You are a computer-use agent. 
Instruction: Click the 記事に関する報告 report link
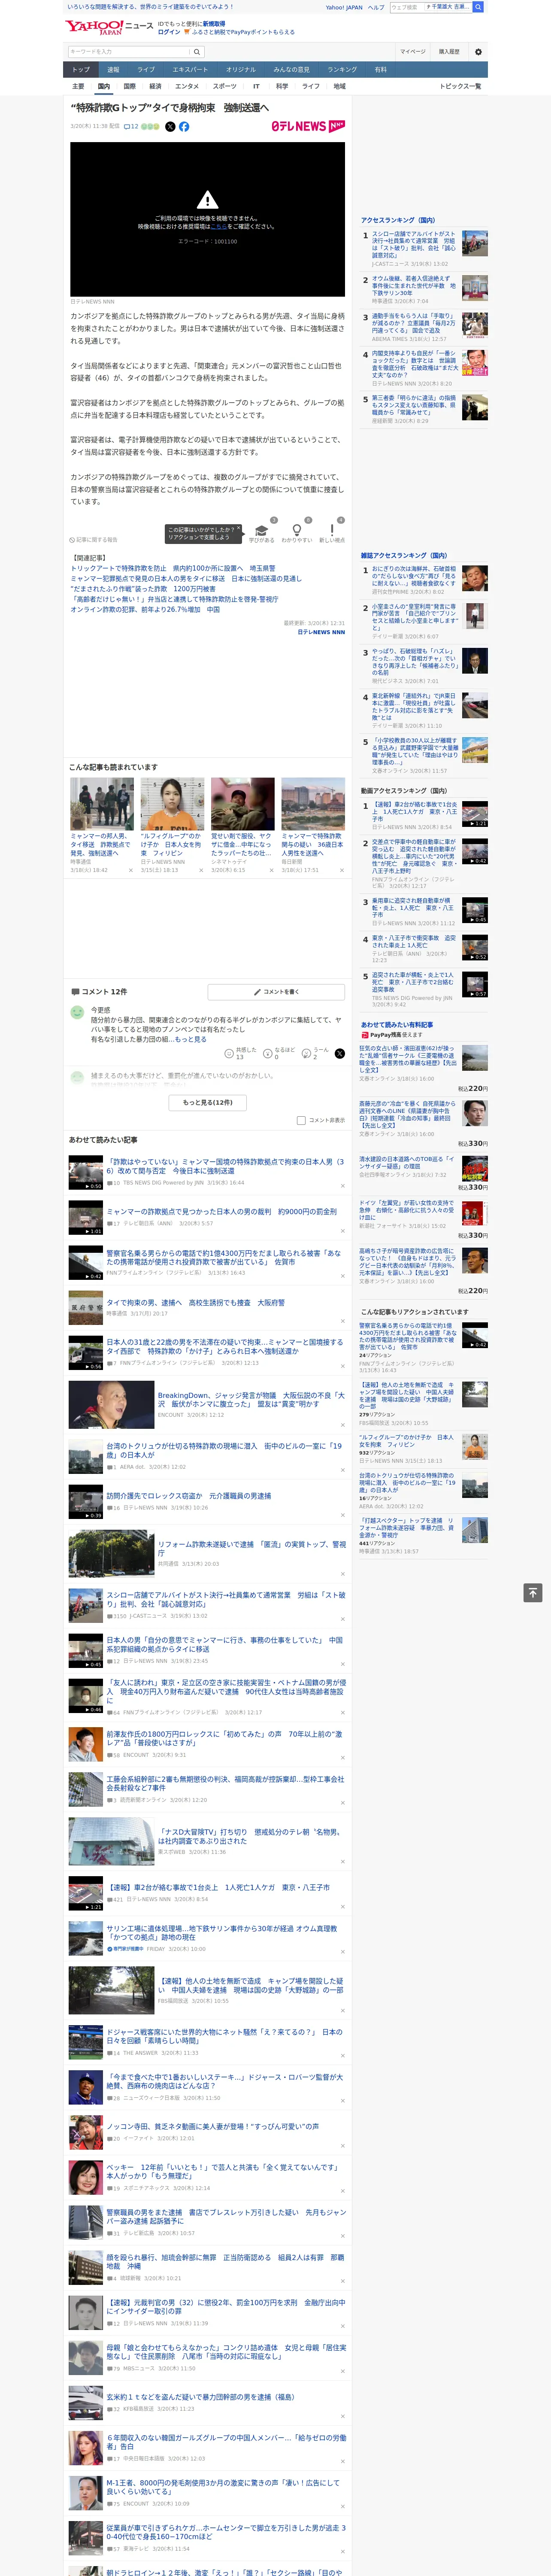(x=94, y=540)
